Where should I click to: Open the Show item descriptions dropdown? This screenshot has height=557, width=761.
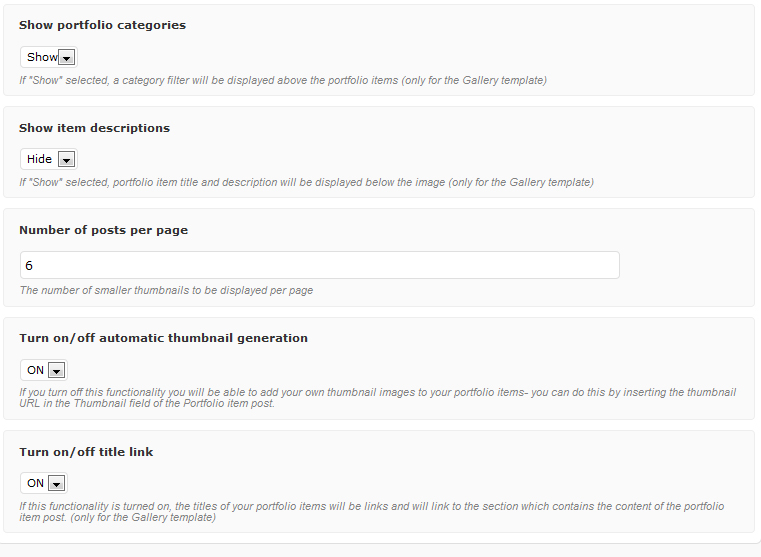[40, 159]
